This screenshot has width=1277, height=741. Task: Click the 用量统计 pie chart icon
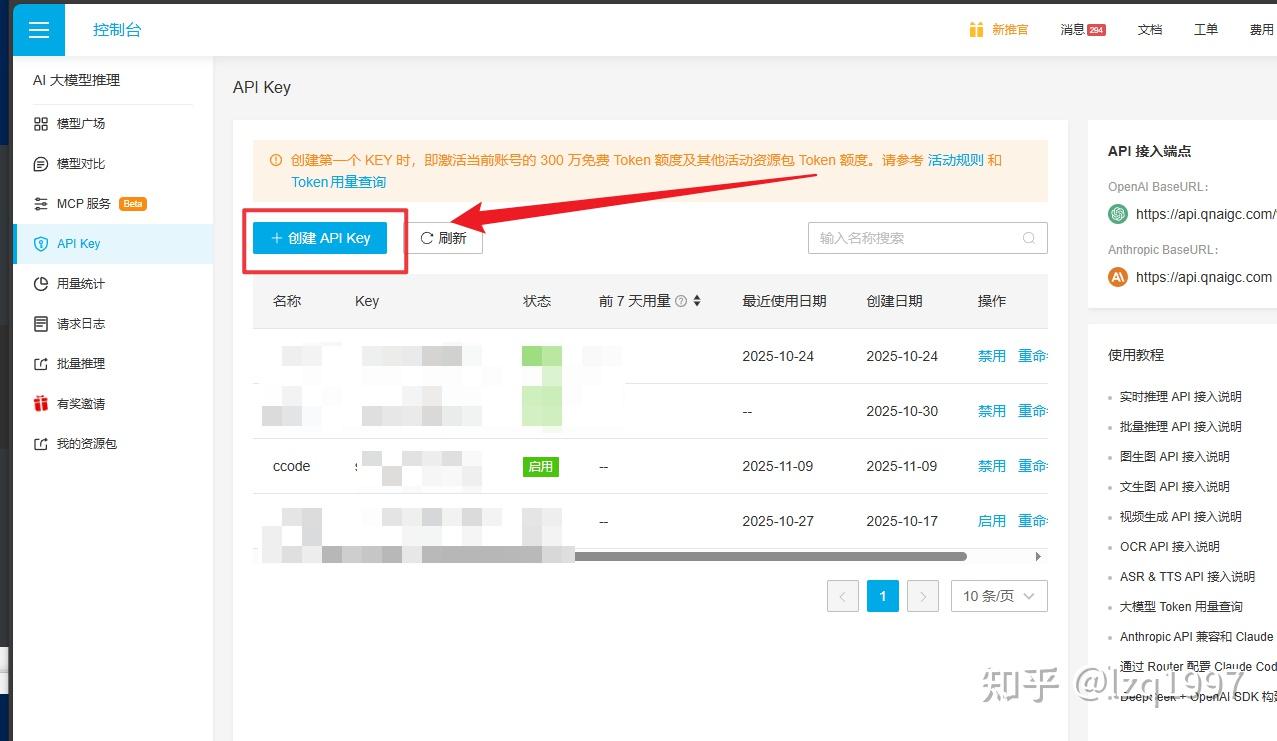41,284
